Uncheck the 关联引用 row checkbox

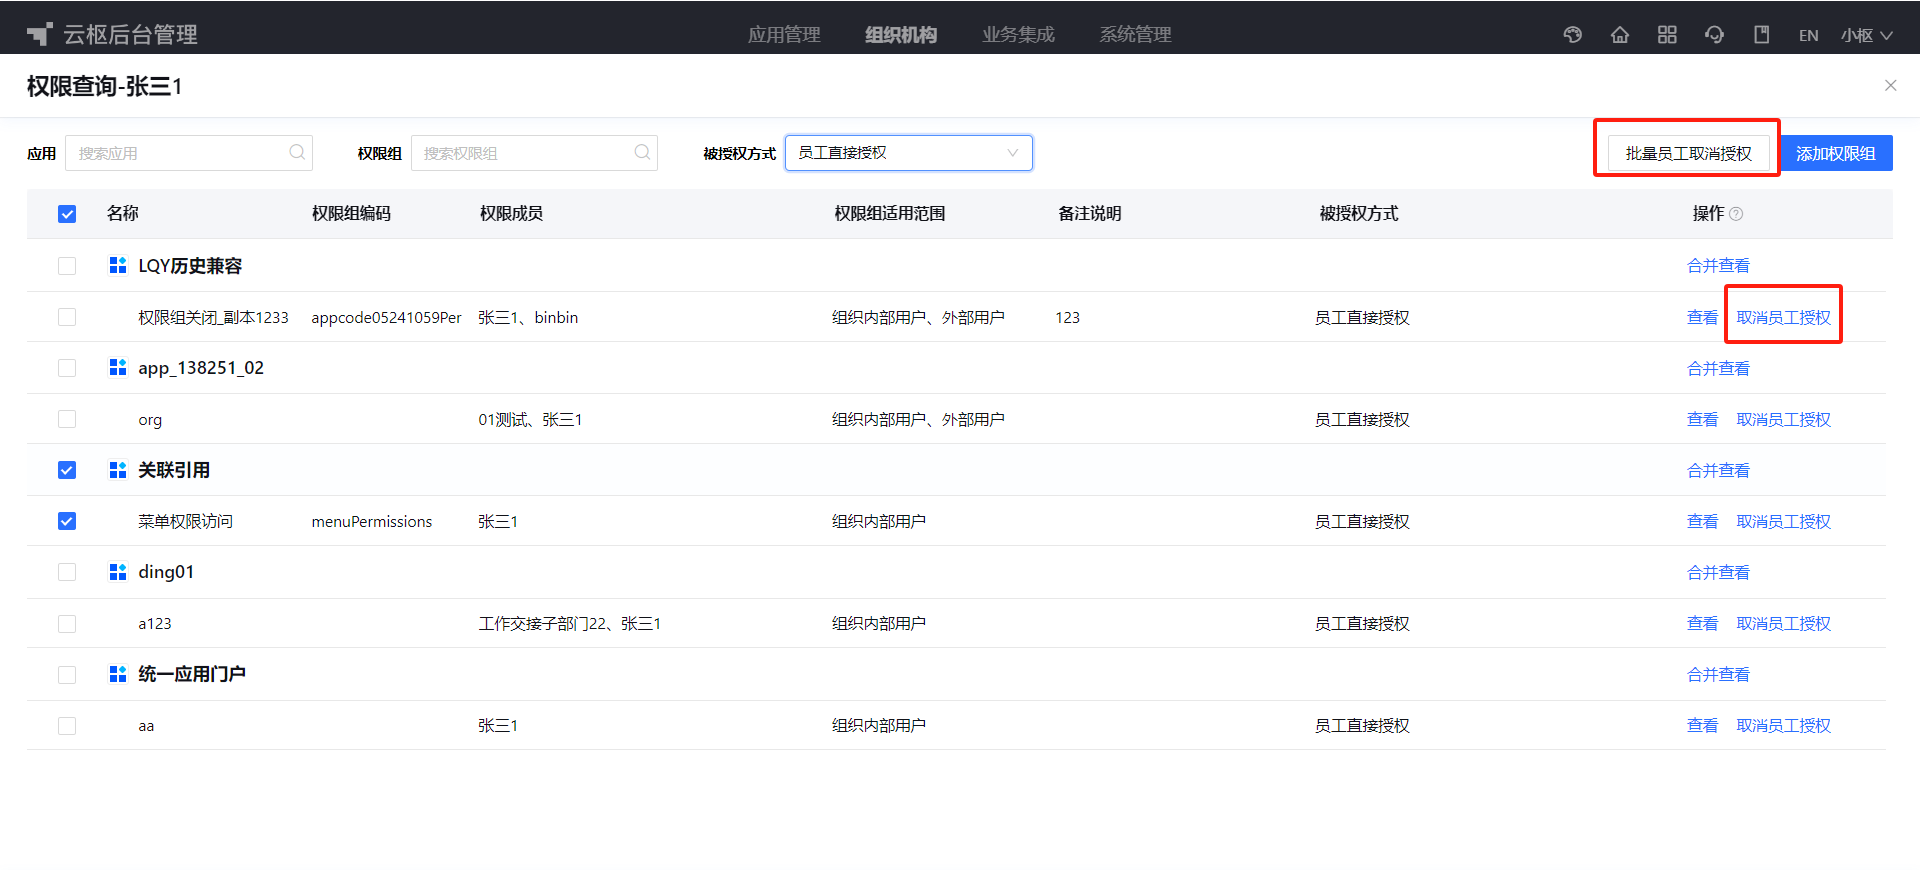pyautogui.click(x=67, y=470)
